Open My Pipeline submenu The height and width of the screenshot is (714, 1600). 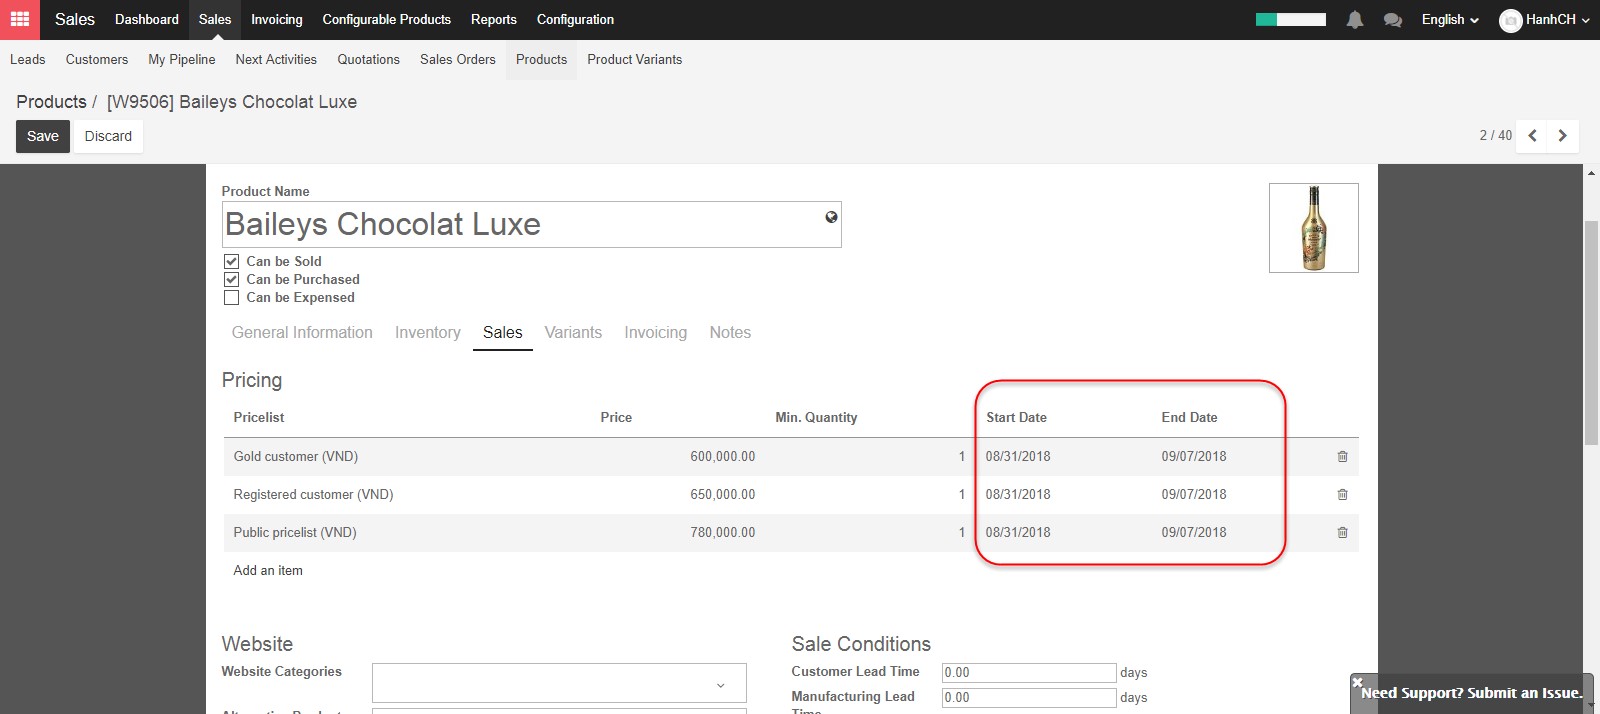(x=182, y=60)
